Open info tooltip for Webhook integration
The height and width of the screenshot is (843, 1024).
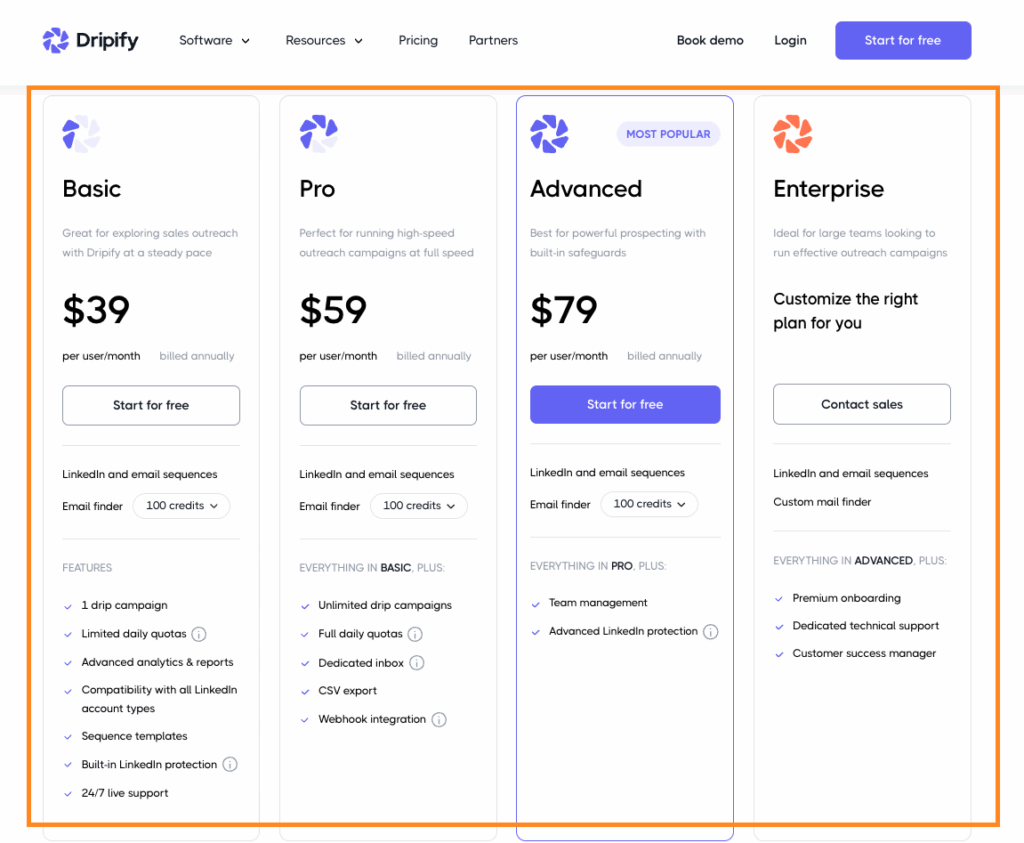438,719
